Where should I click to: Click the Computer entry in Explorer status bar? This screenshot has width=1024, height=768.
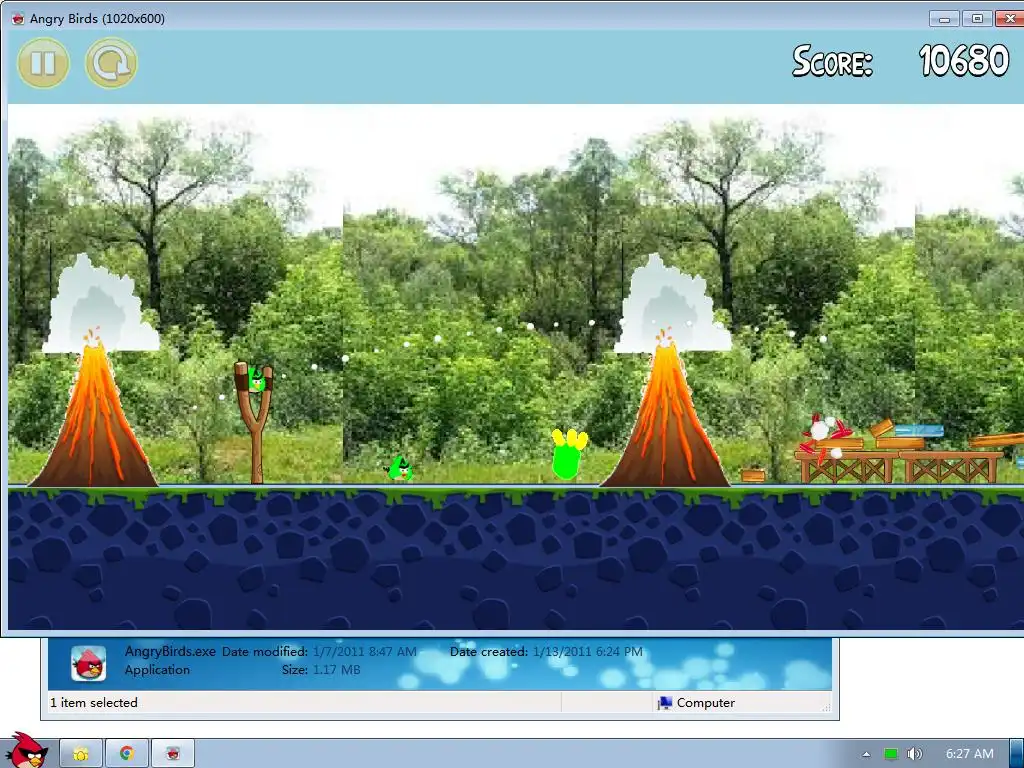click(x=696, y=703)
